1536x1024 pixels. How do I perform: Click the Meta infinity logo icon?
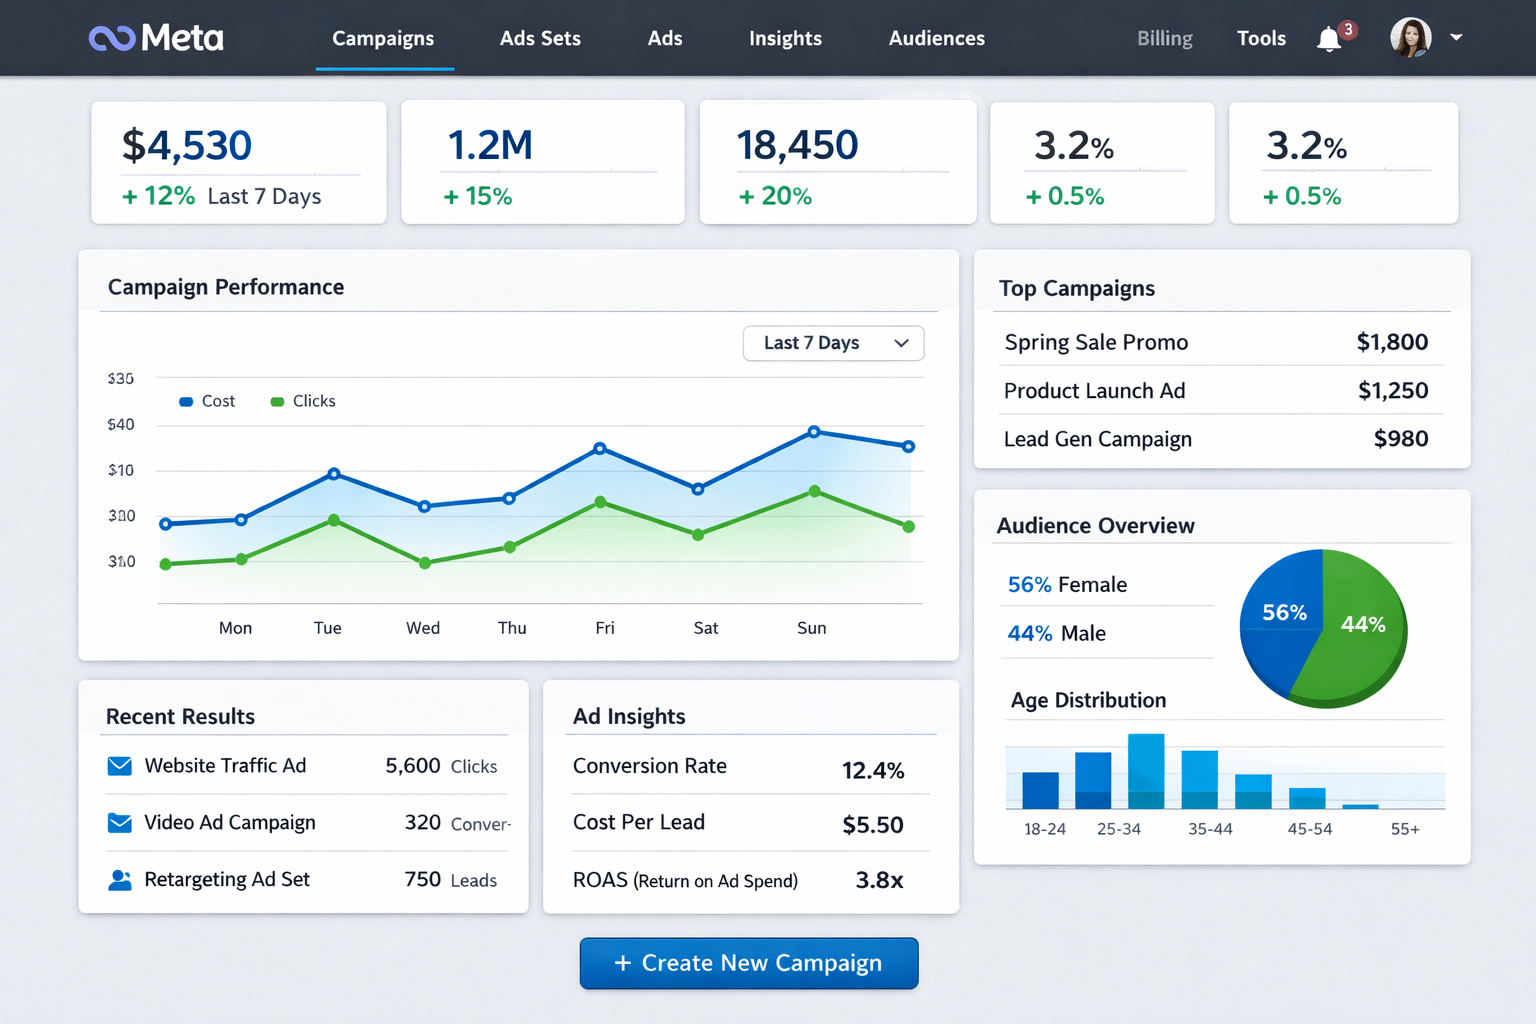coord(112,39)
